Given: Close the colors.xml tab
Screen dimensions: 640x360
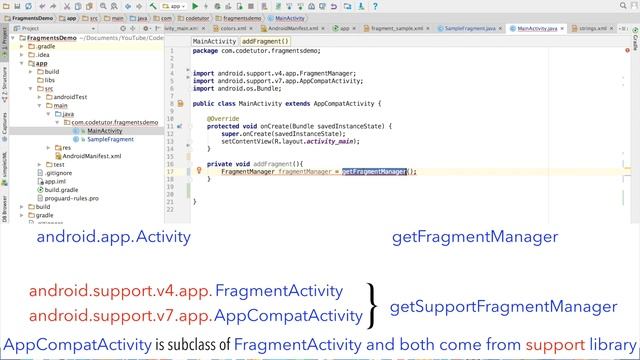Looking at the screenshot, I should point(251,29).
